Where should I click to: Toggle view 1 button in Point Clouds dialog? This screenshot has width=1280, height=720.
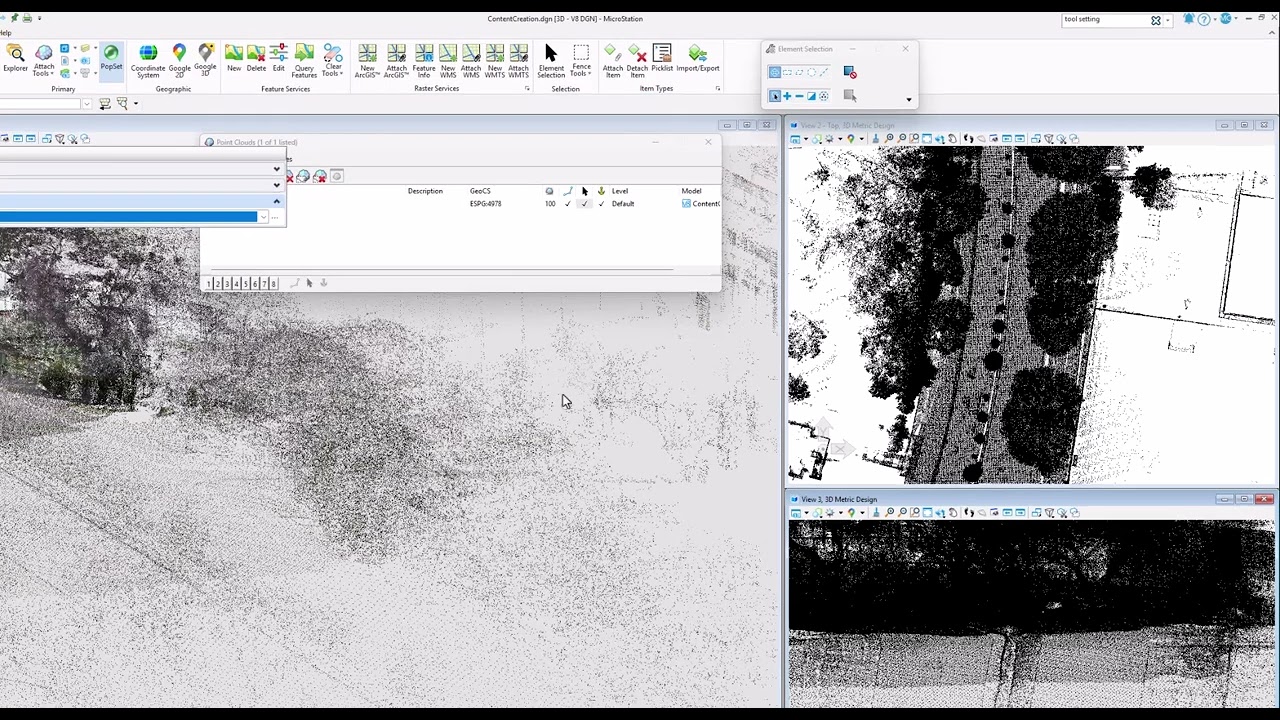click(208, 284)
